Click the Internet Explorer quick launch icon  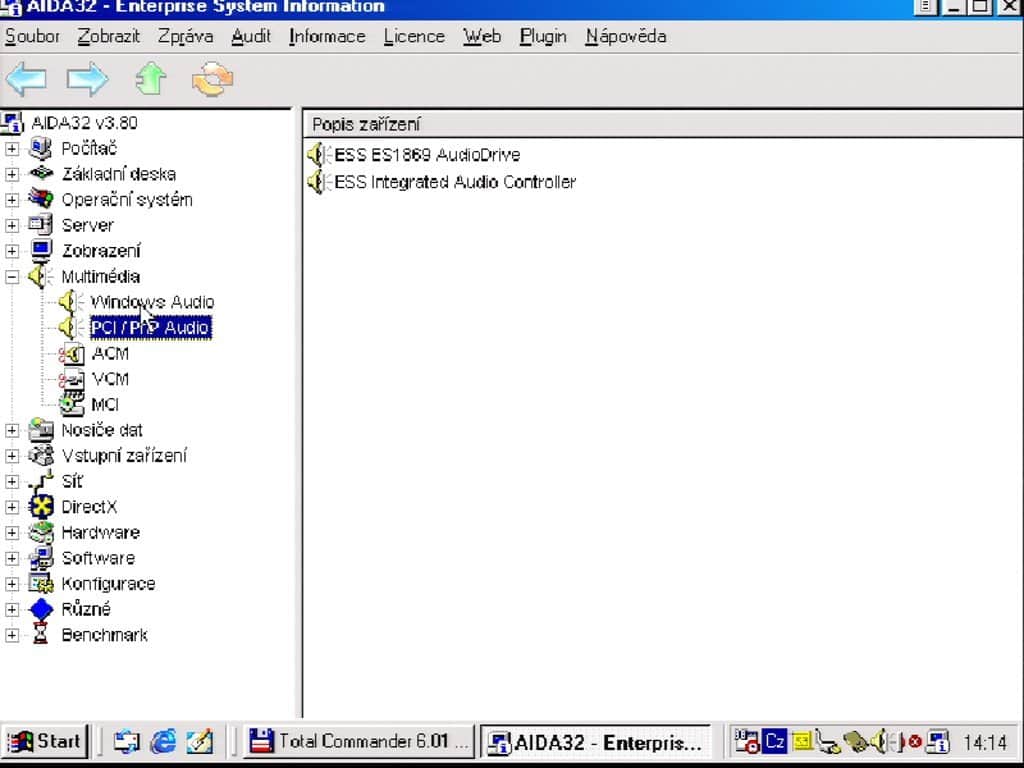163,741
